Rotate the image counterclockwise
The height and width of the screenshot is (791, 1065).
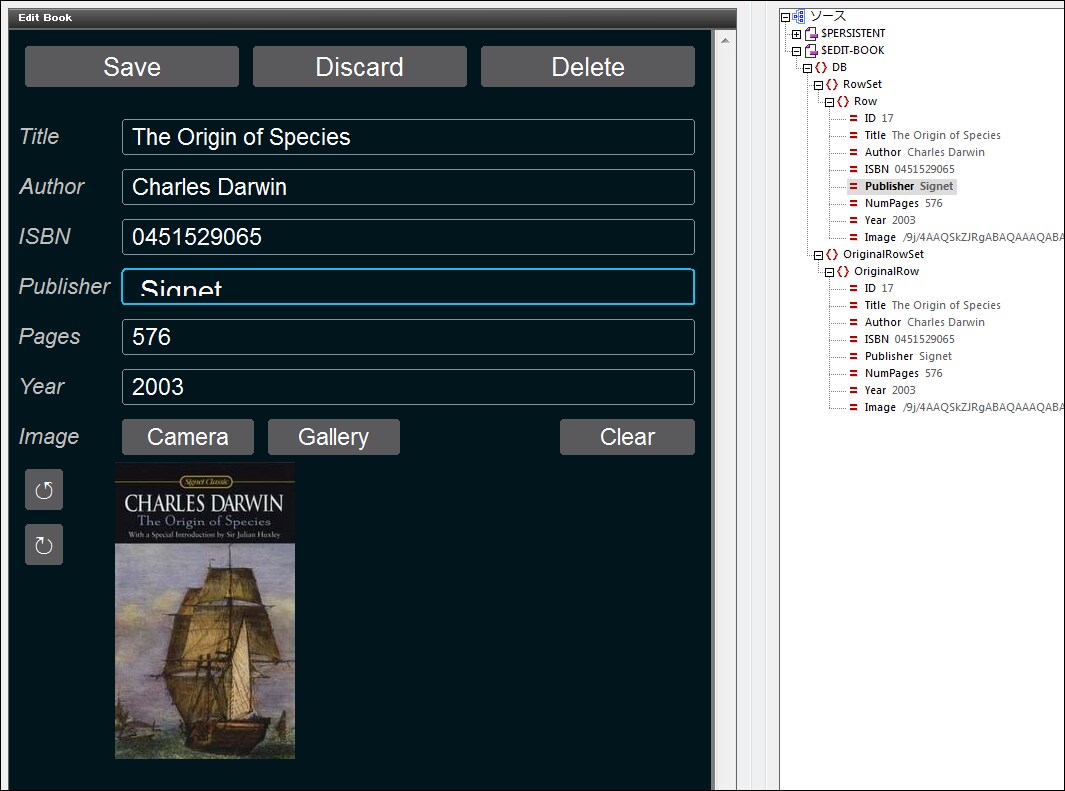(44, 490)
